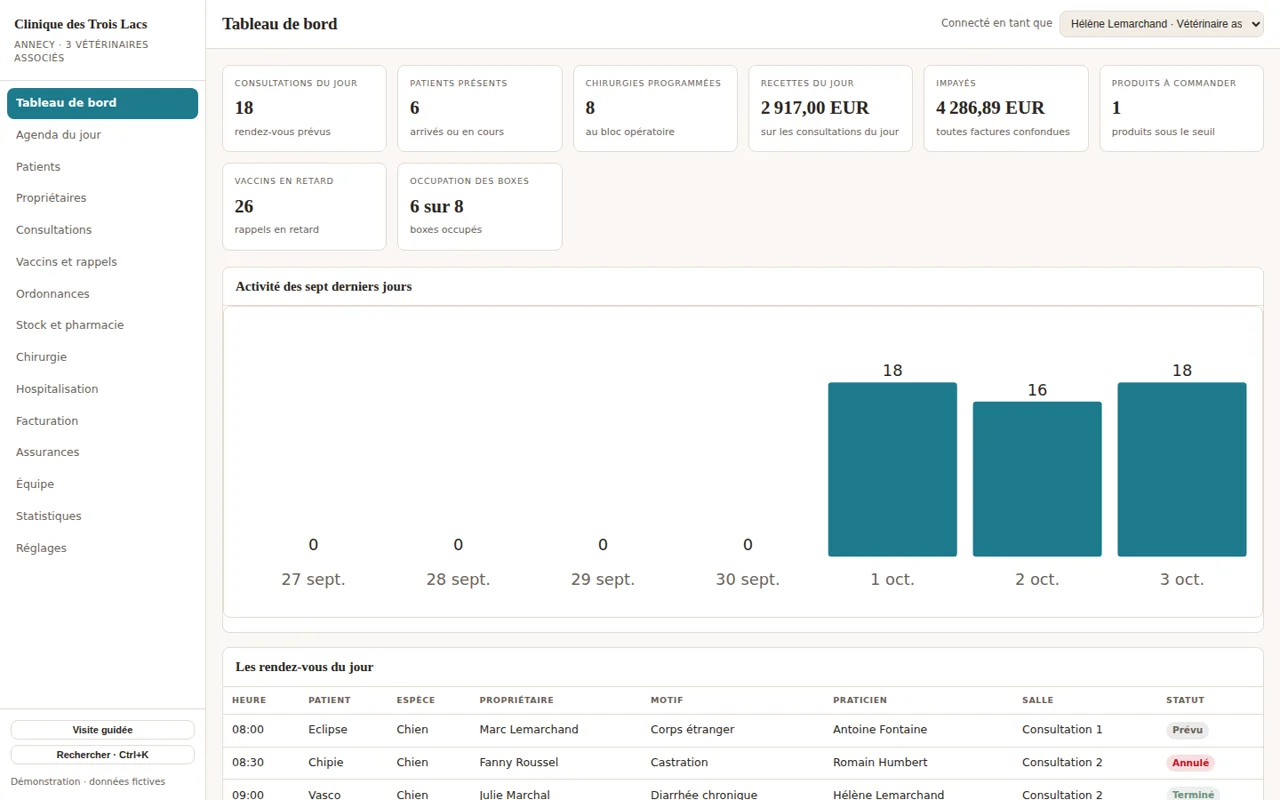Viewport: 1280px width, 800px height.
Task: Click the 3 oct. chart bar
Action: (1182, 469)
